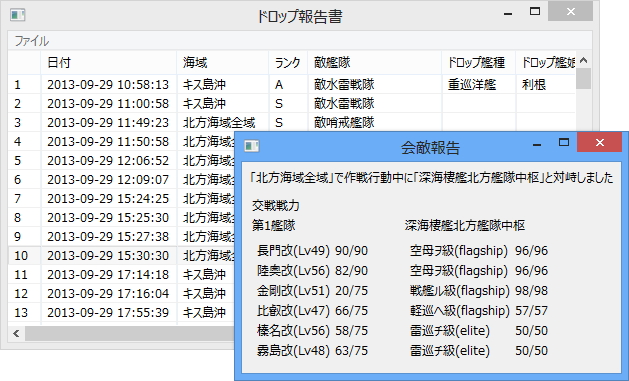Open the ファイル menu
This screenshot has height=381, width=629.
[31, 41]
